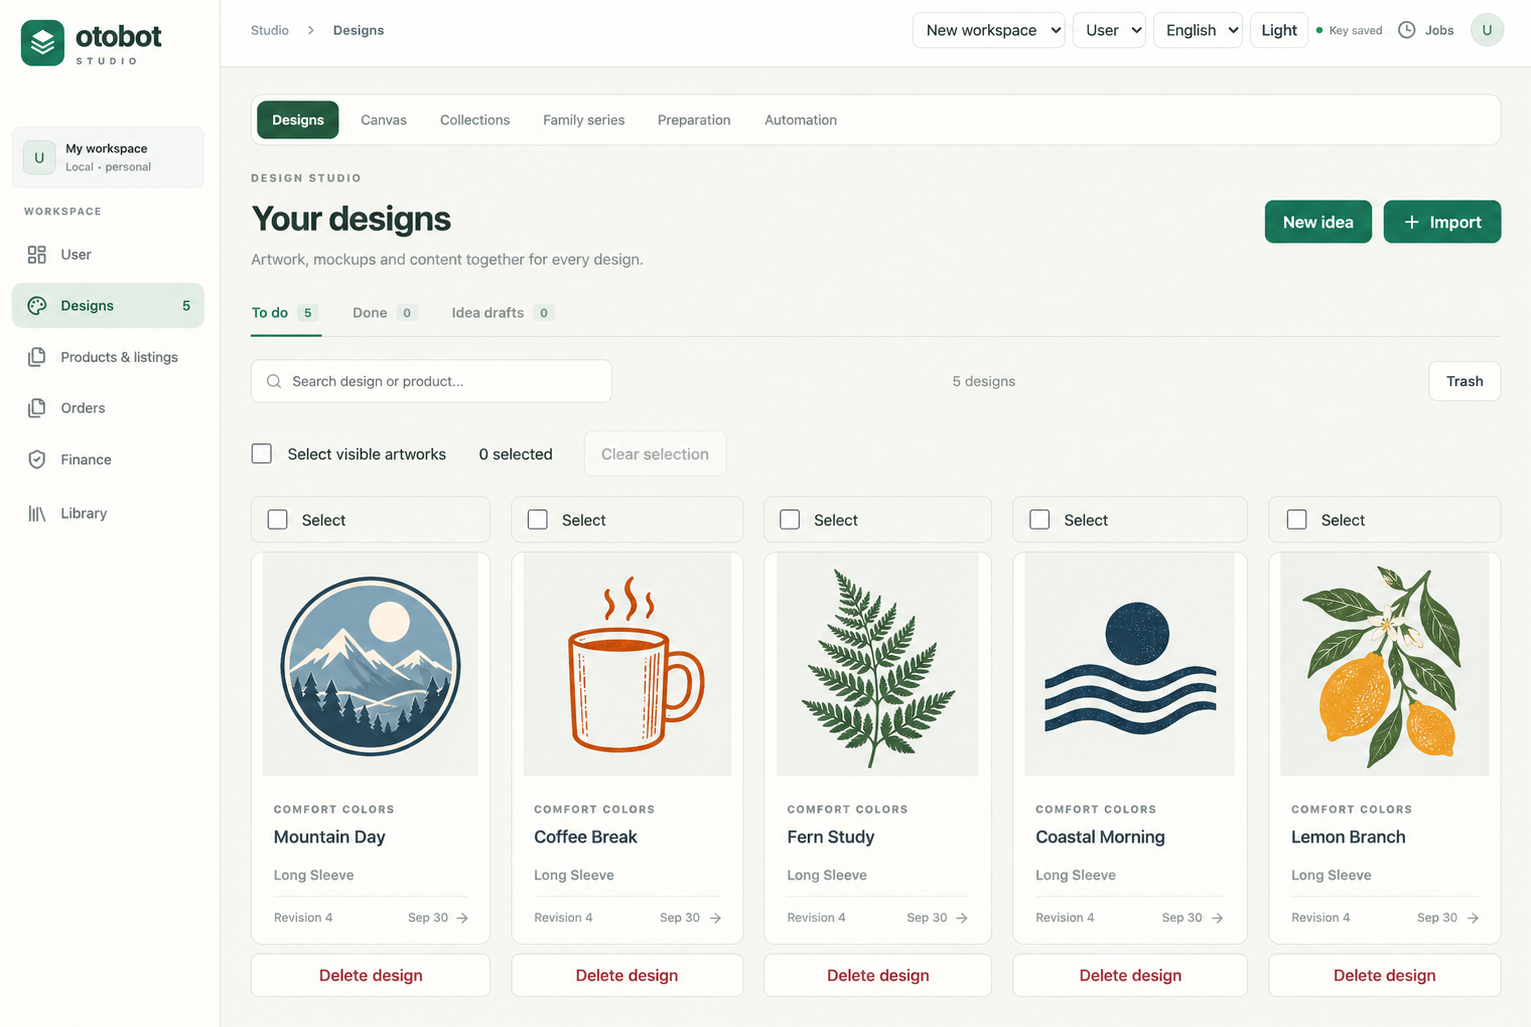Open the Lemon Branch artwork thumbnail
This screenshot has height=1027, width=1531.
point(1384,665)
